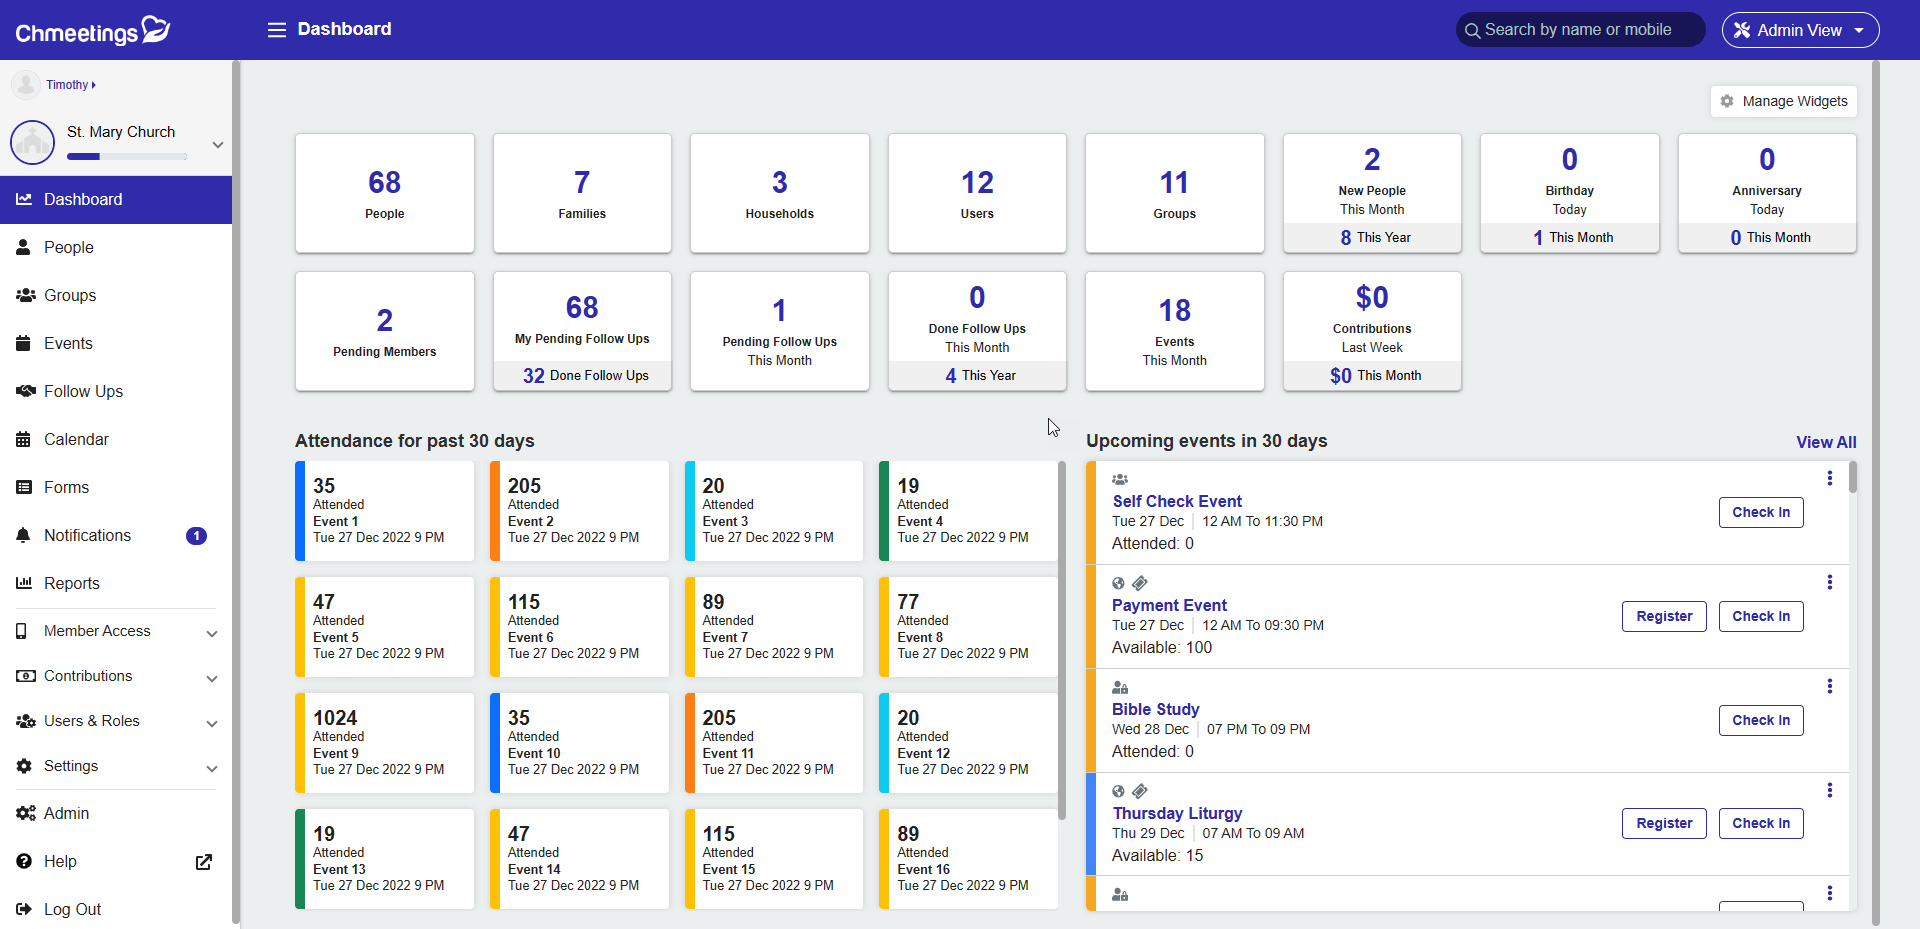
Task: Click the '32 Done Follow Ups' footer text
Action: (x=585, y=376)
